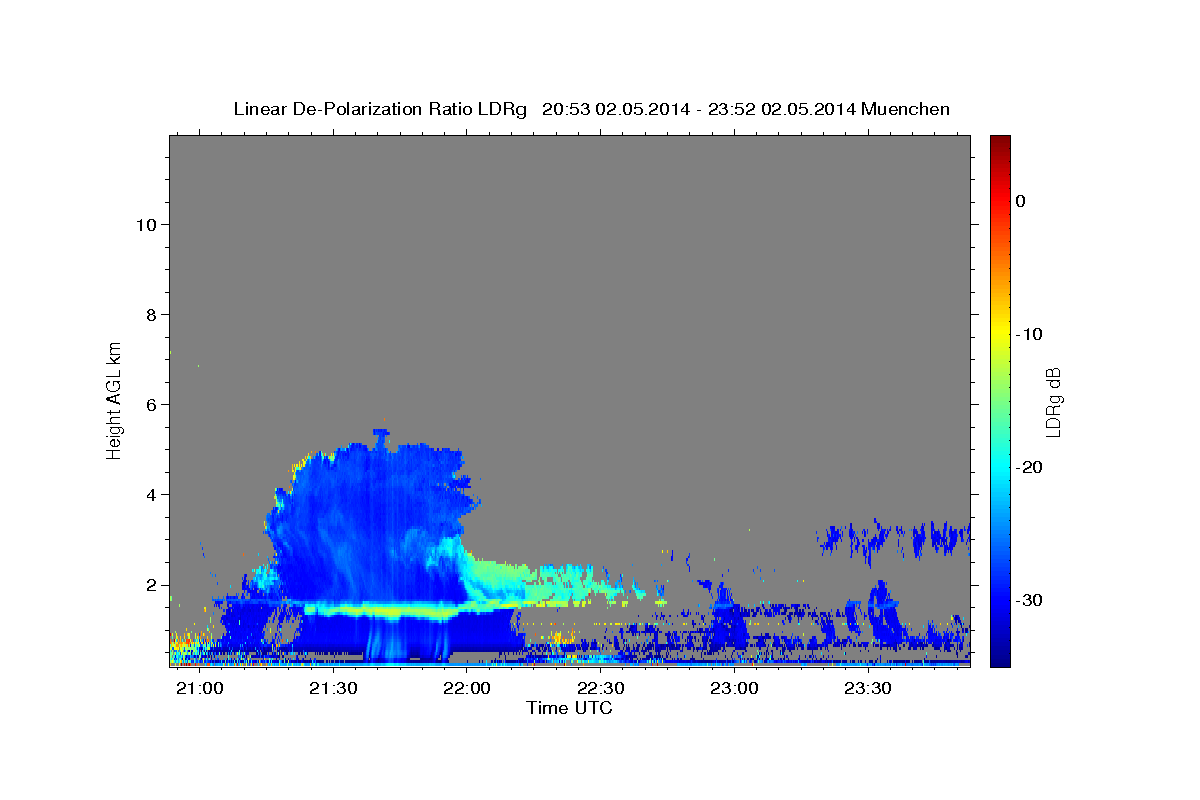Click the plot title 'Linear De-Polarization Ratio LDRg'

(380, 109)
